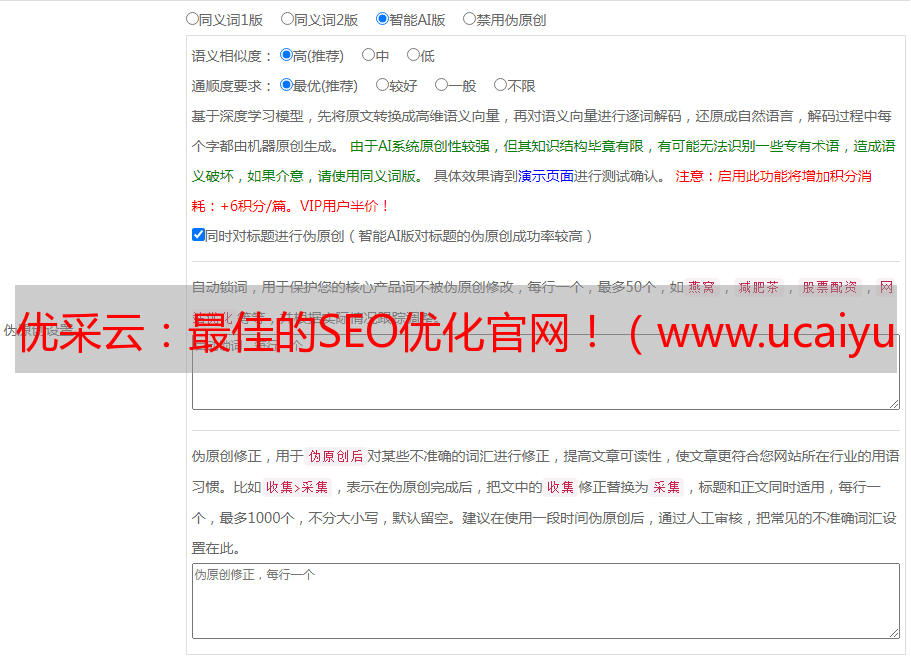Set 通顺度要求 to 不限
This screenshot has width=911, height=658.
tap(500, 85)
